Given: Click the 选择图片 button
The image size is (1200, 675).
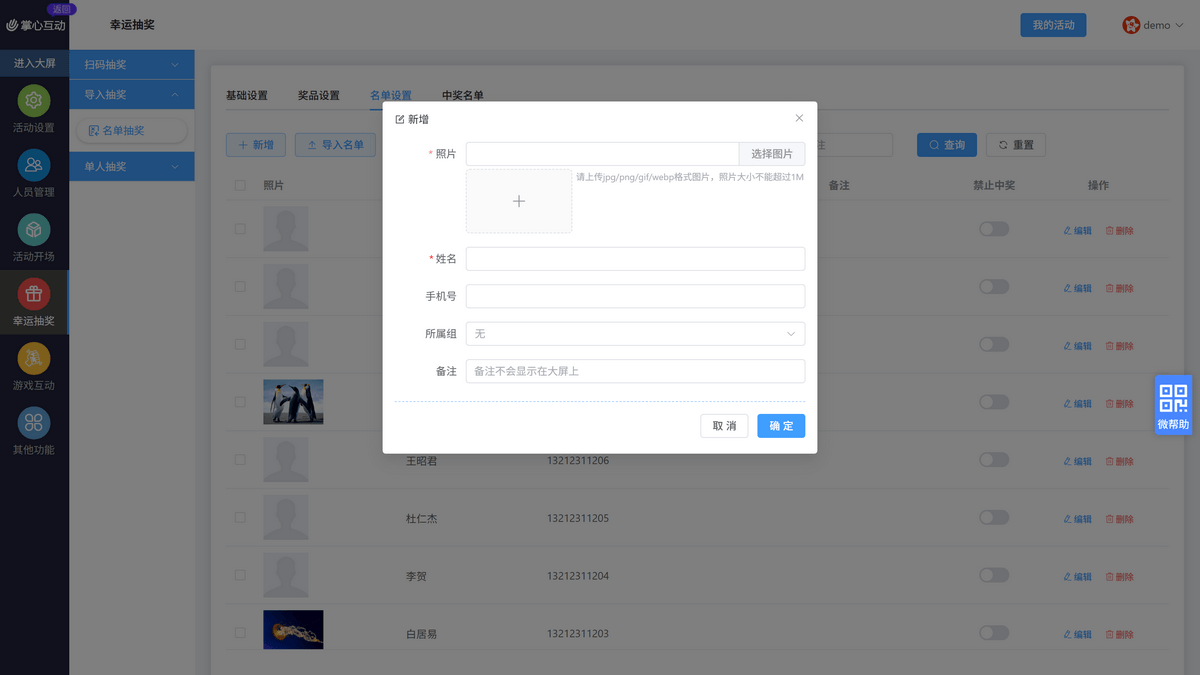Looking at the screenshot, I should click(x=772, y=154).
